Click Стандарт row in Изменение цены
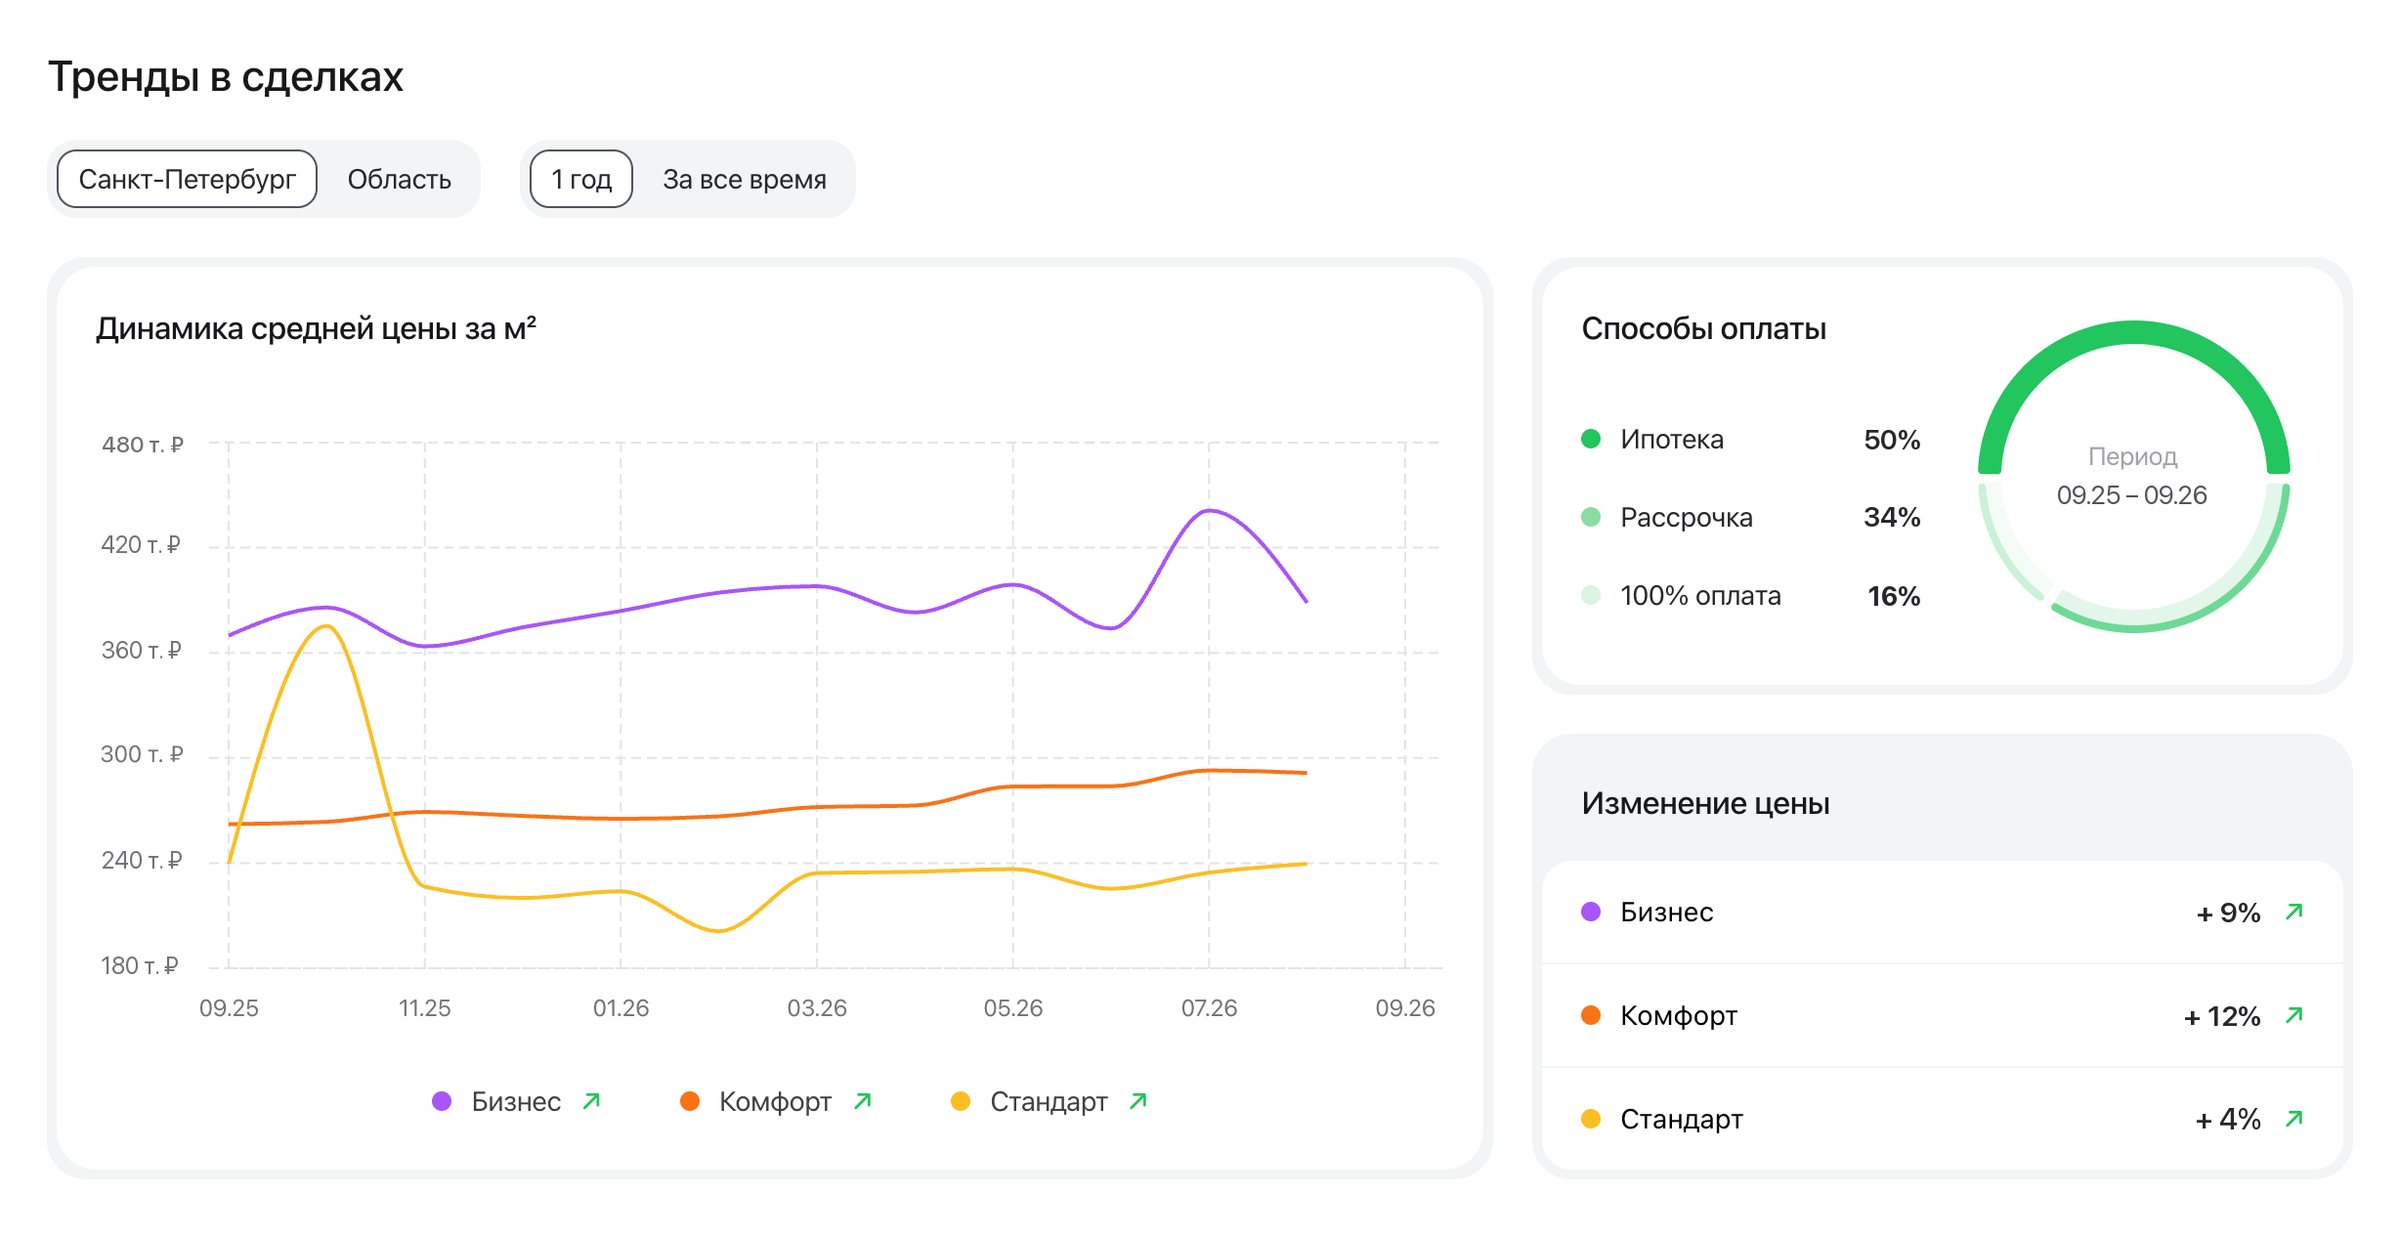 click(1942, 1119)
